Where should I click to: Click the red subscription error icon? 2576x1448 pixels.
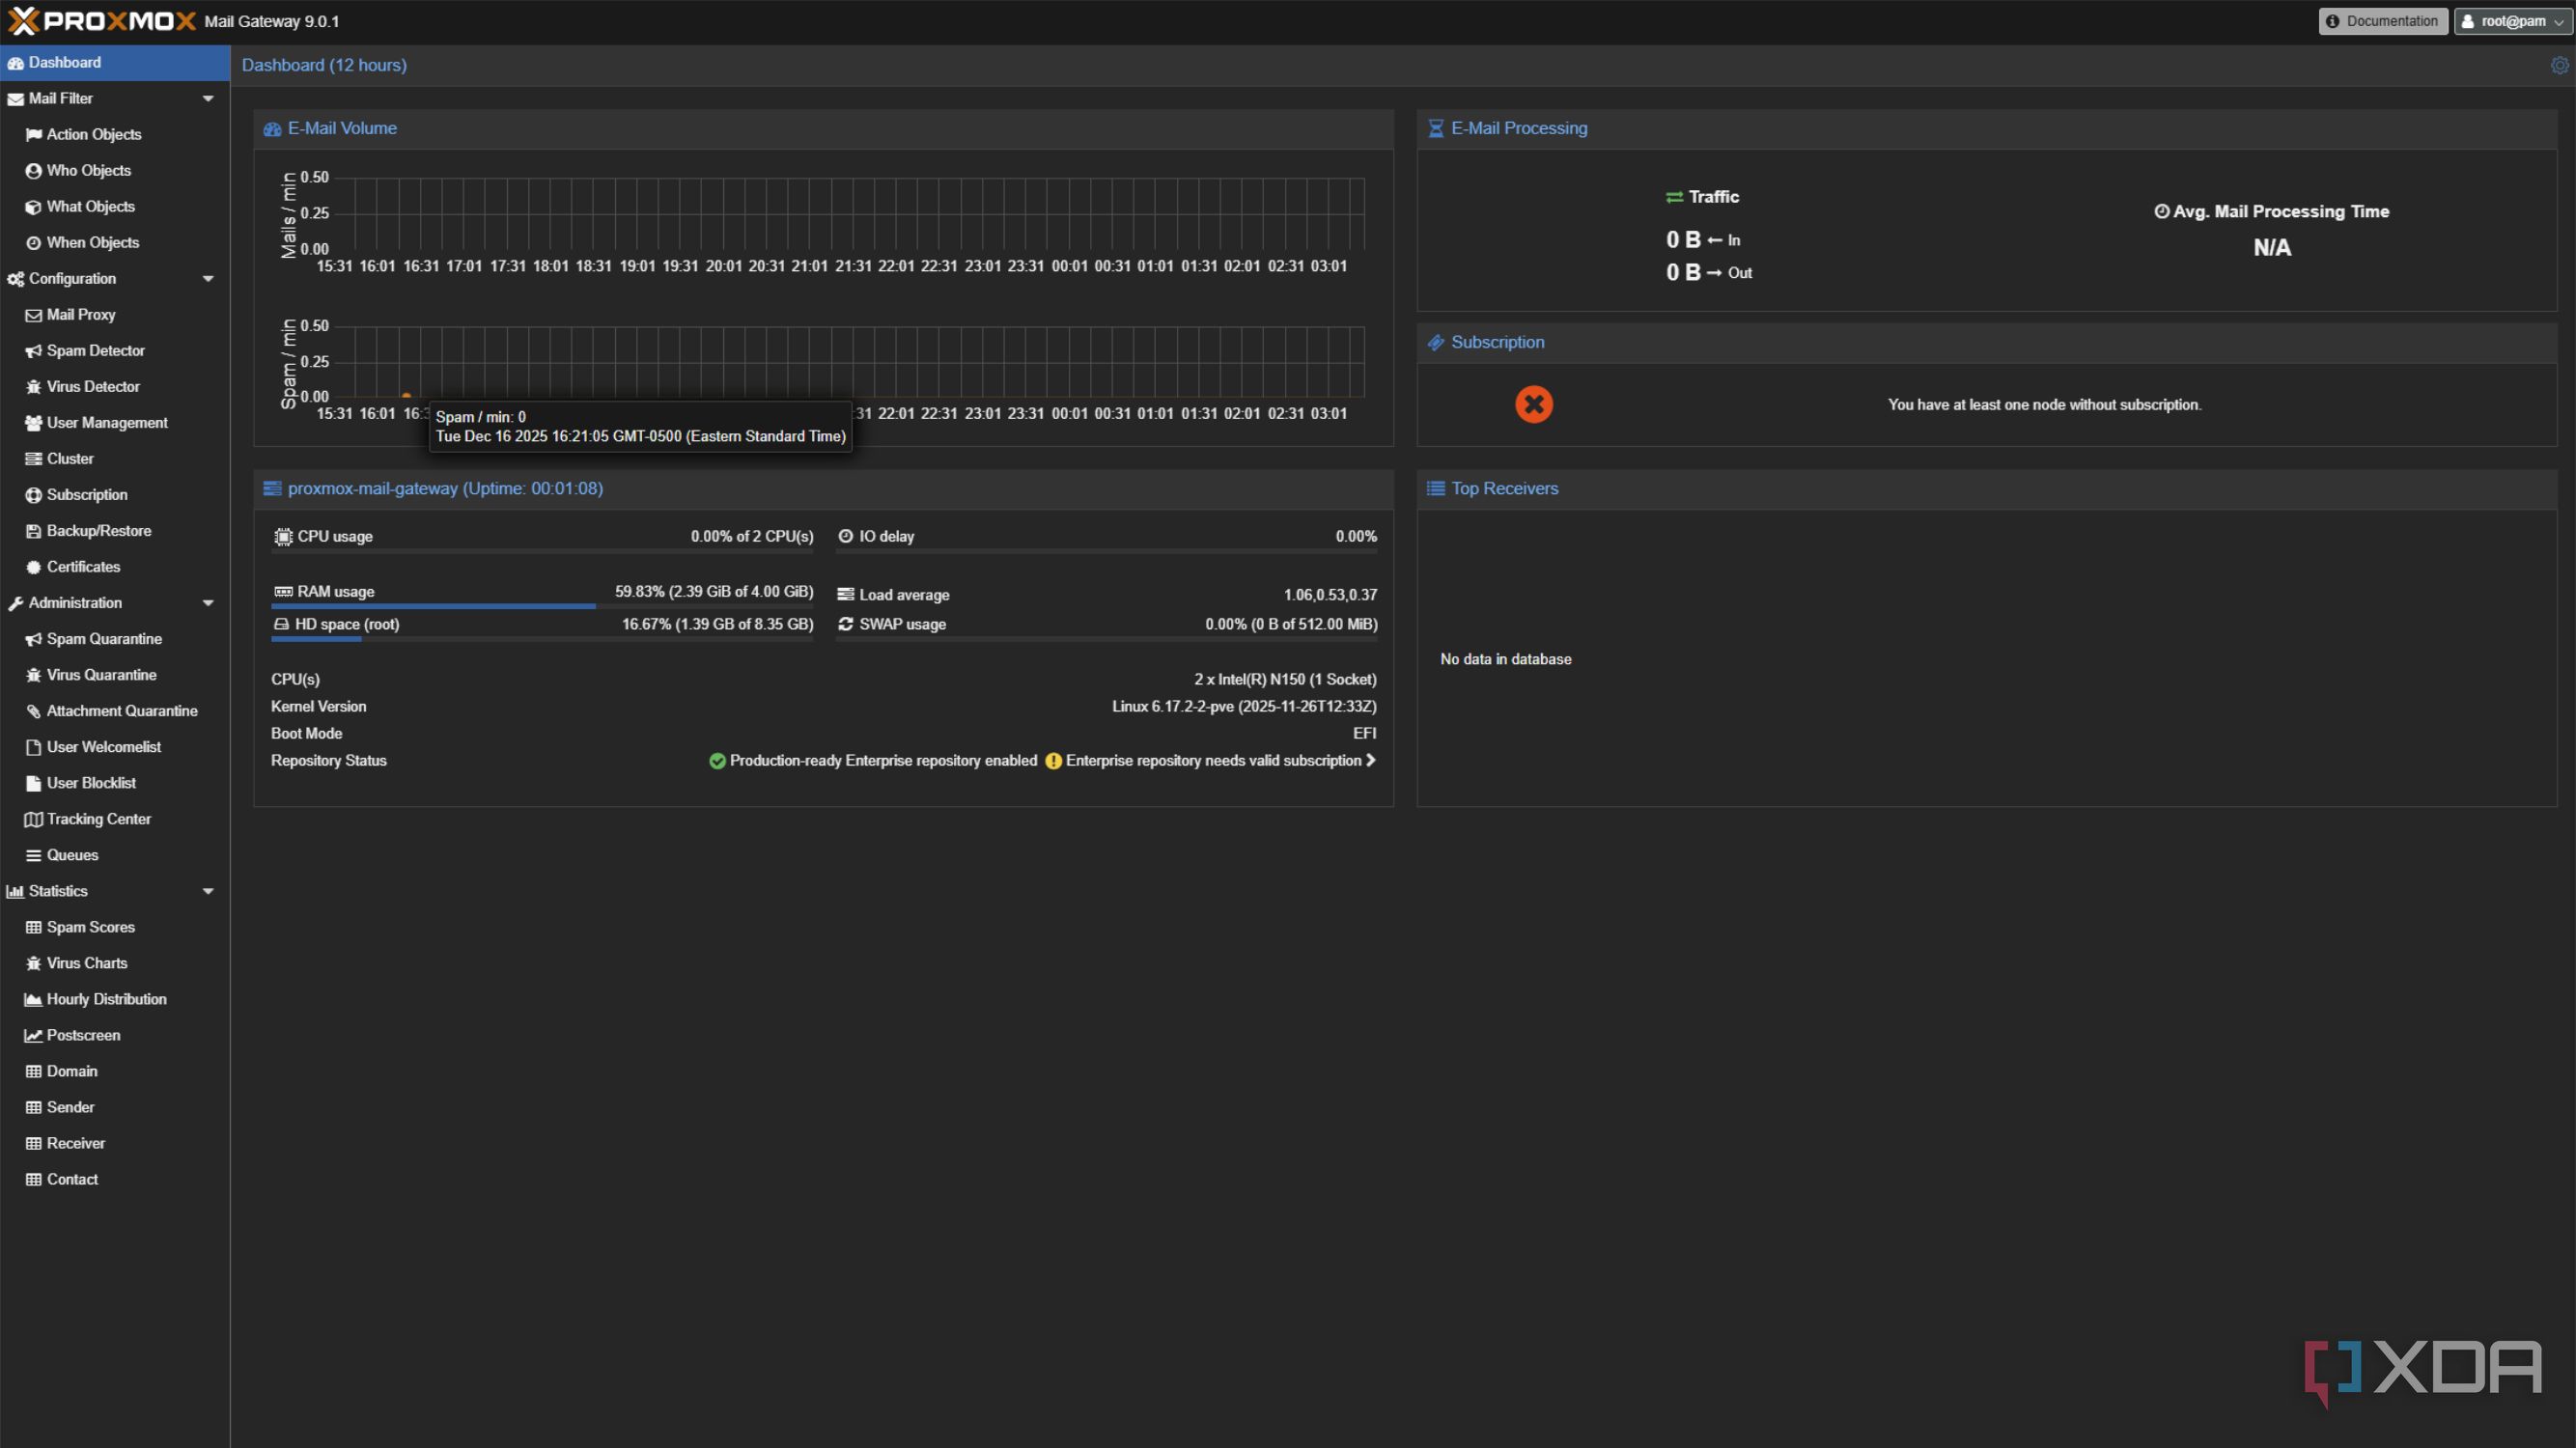click(1533, 404)
